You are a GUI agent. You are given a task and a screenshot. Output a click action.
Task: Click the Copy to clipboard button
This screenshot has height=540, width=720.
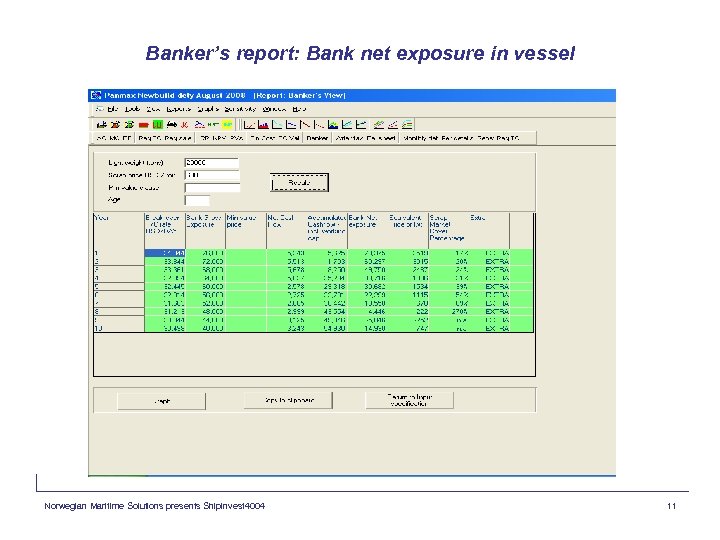click(288, 400)
